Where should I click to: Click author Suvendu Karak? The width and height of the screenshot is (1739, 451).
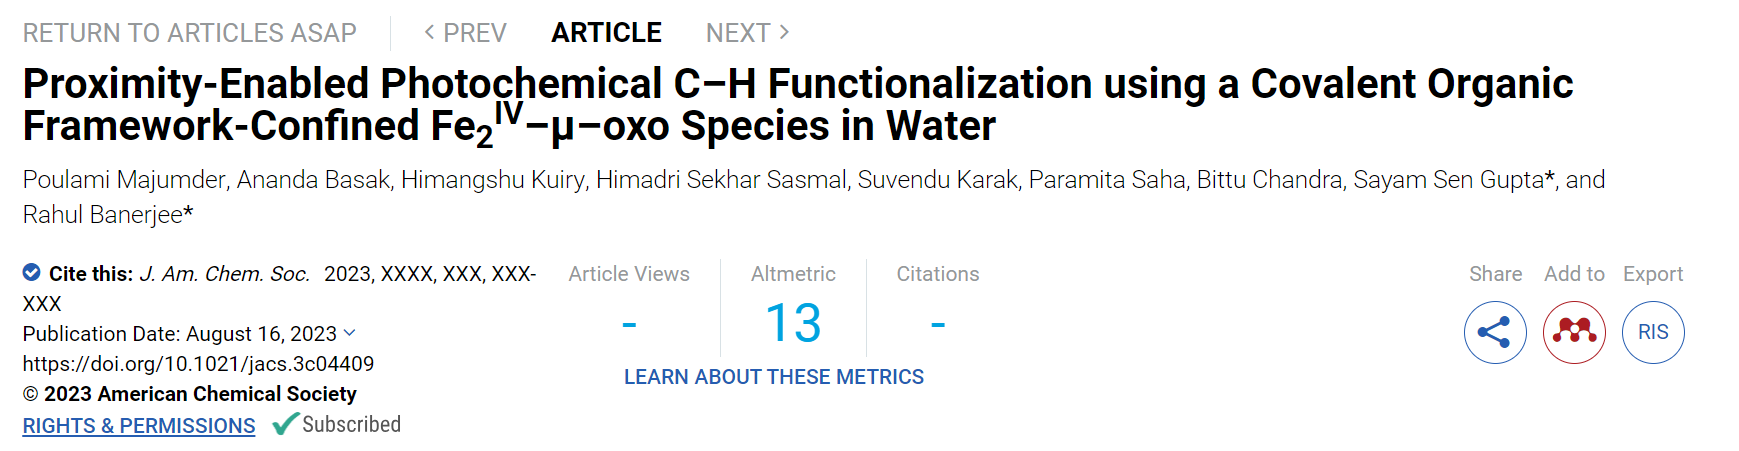pos(938,180)
